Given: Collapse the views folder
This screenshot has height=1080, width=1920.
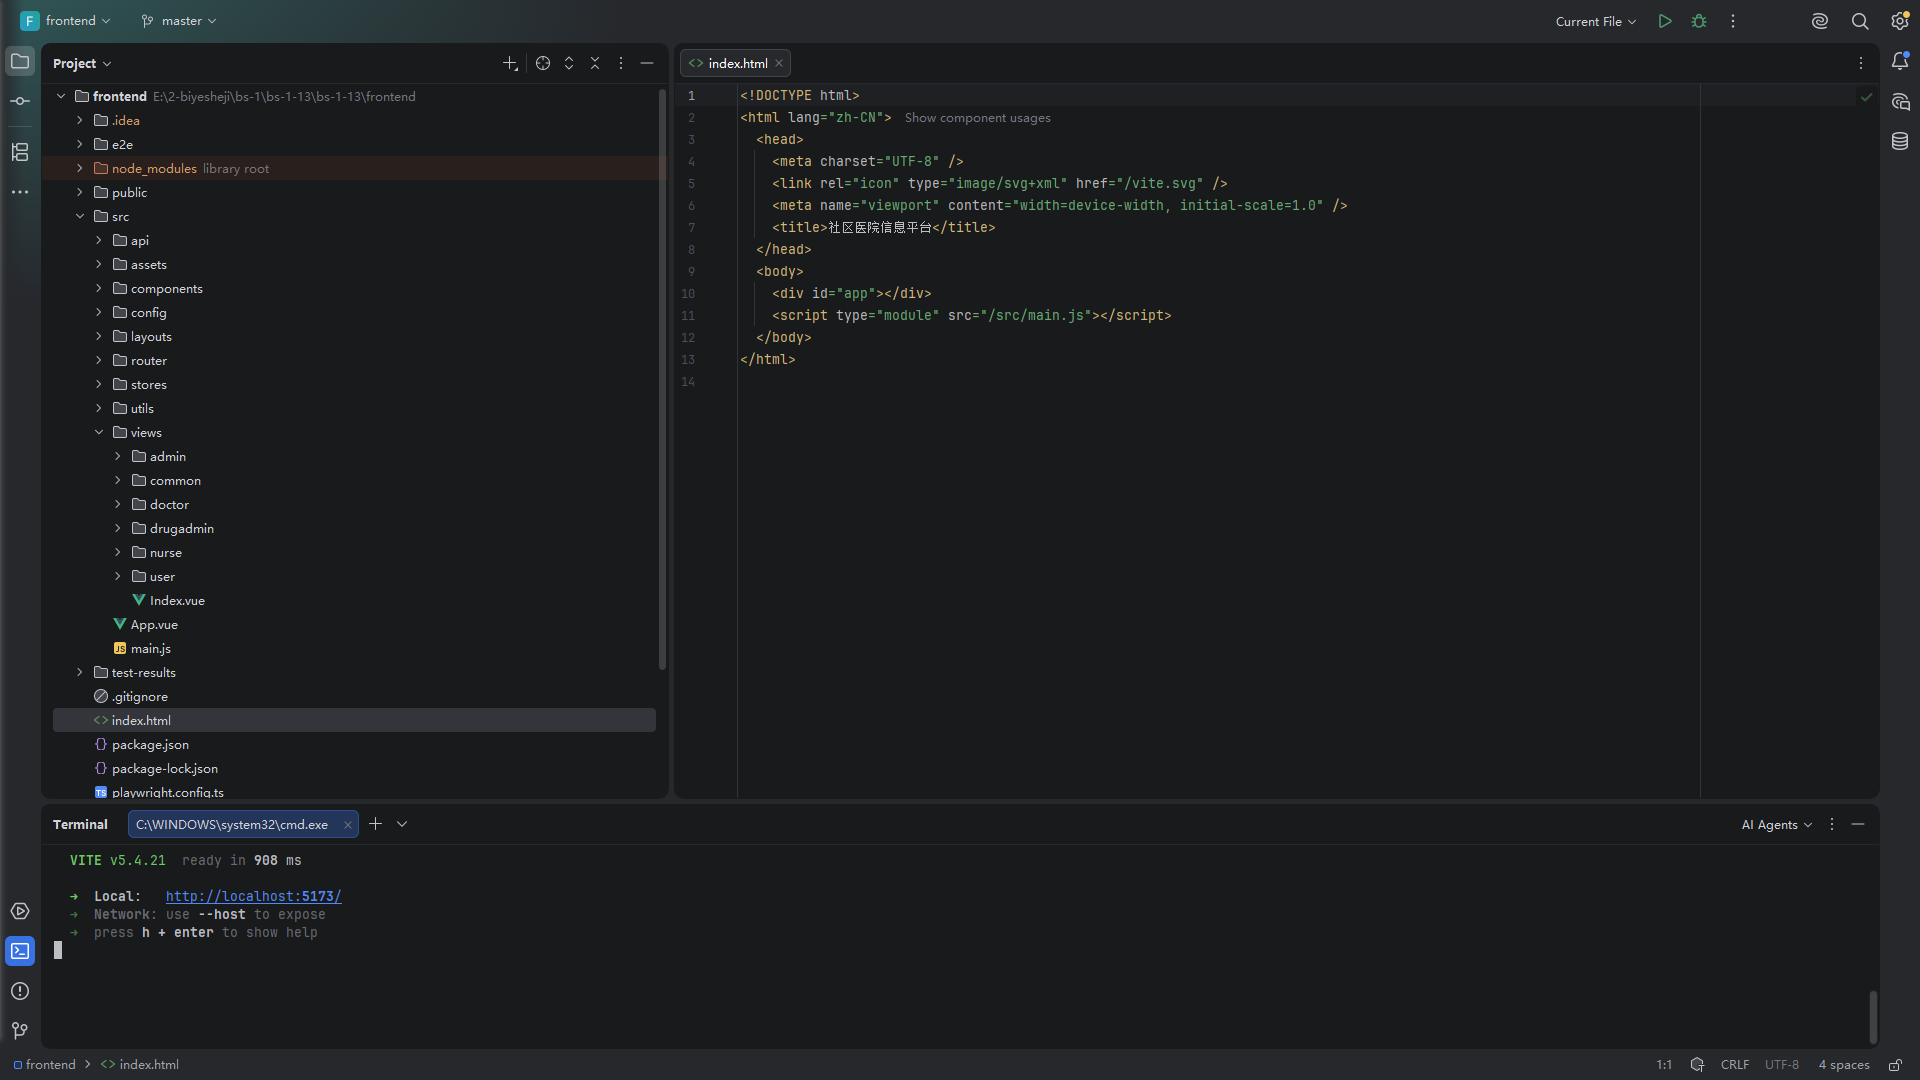Looking at the screenshot, I should pyautogui.click(x=99, y=432).
